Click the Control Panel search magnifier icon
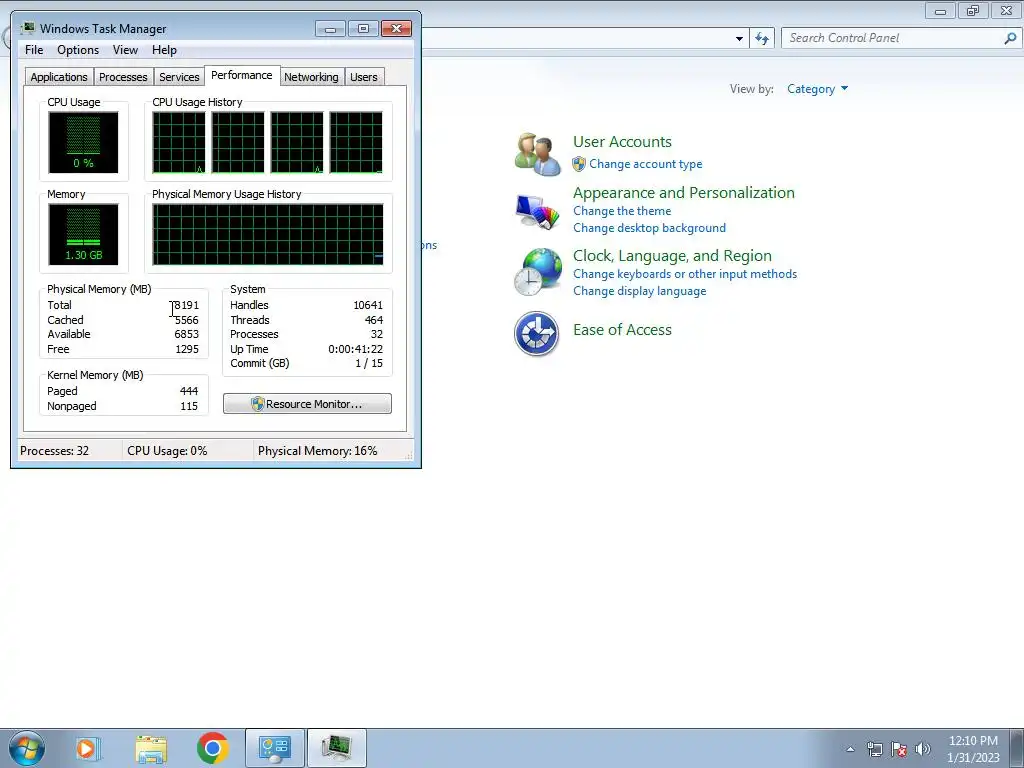 (x=1010, y=38)
